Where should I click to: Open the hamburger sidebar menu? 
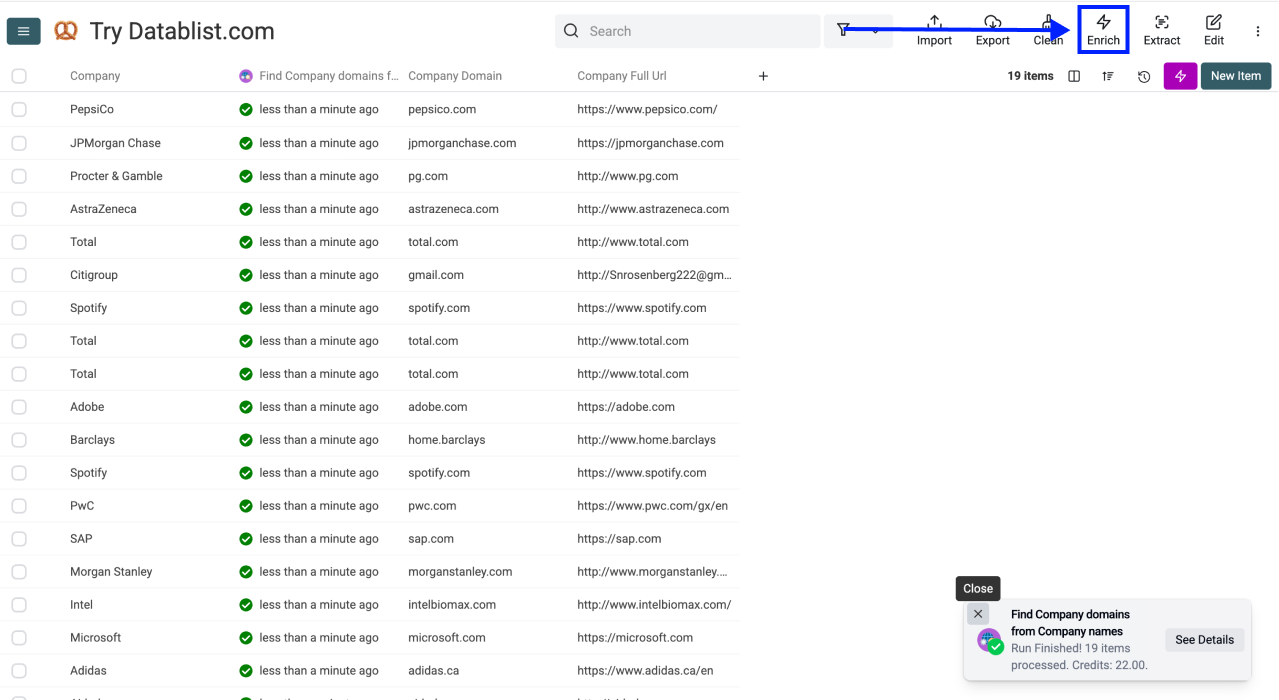click(x=23, y=31)
